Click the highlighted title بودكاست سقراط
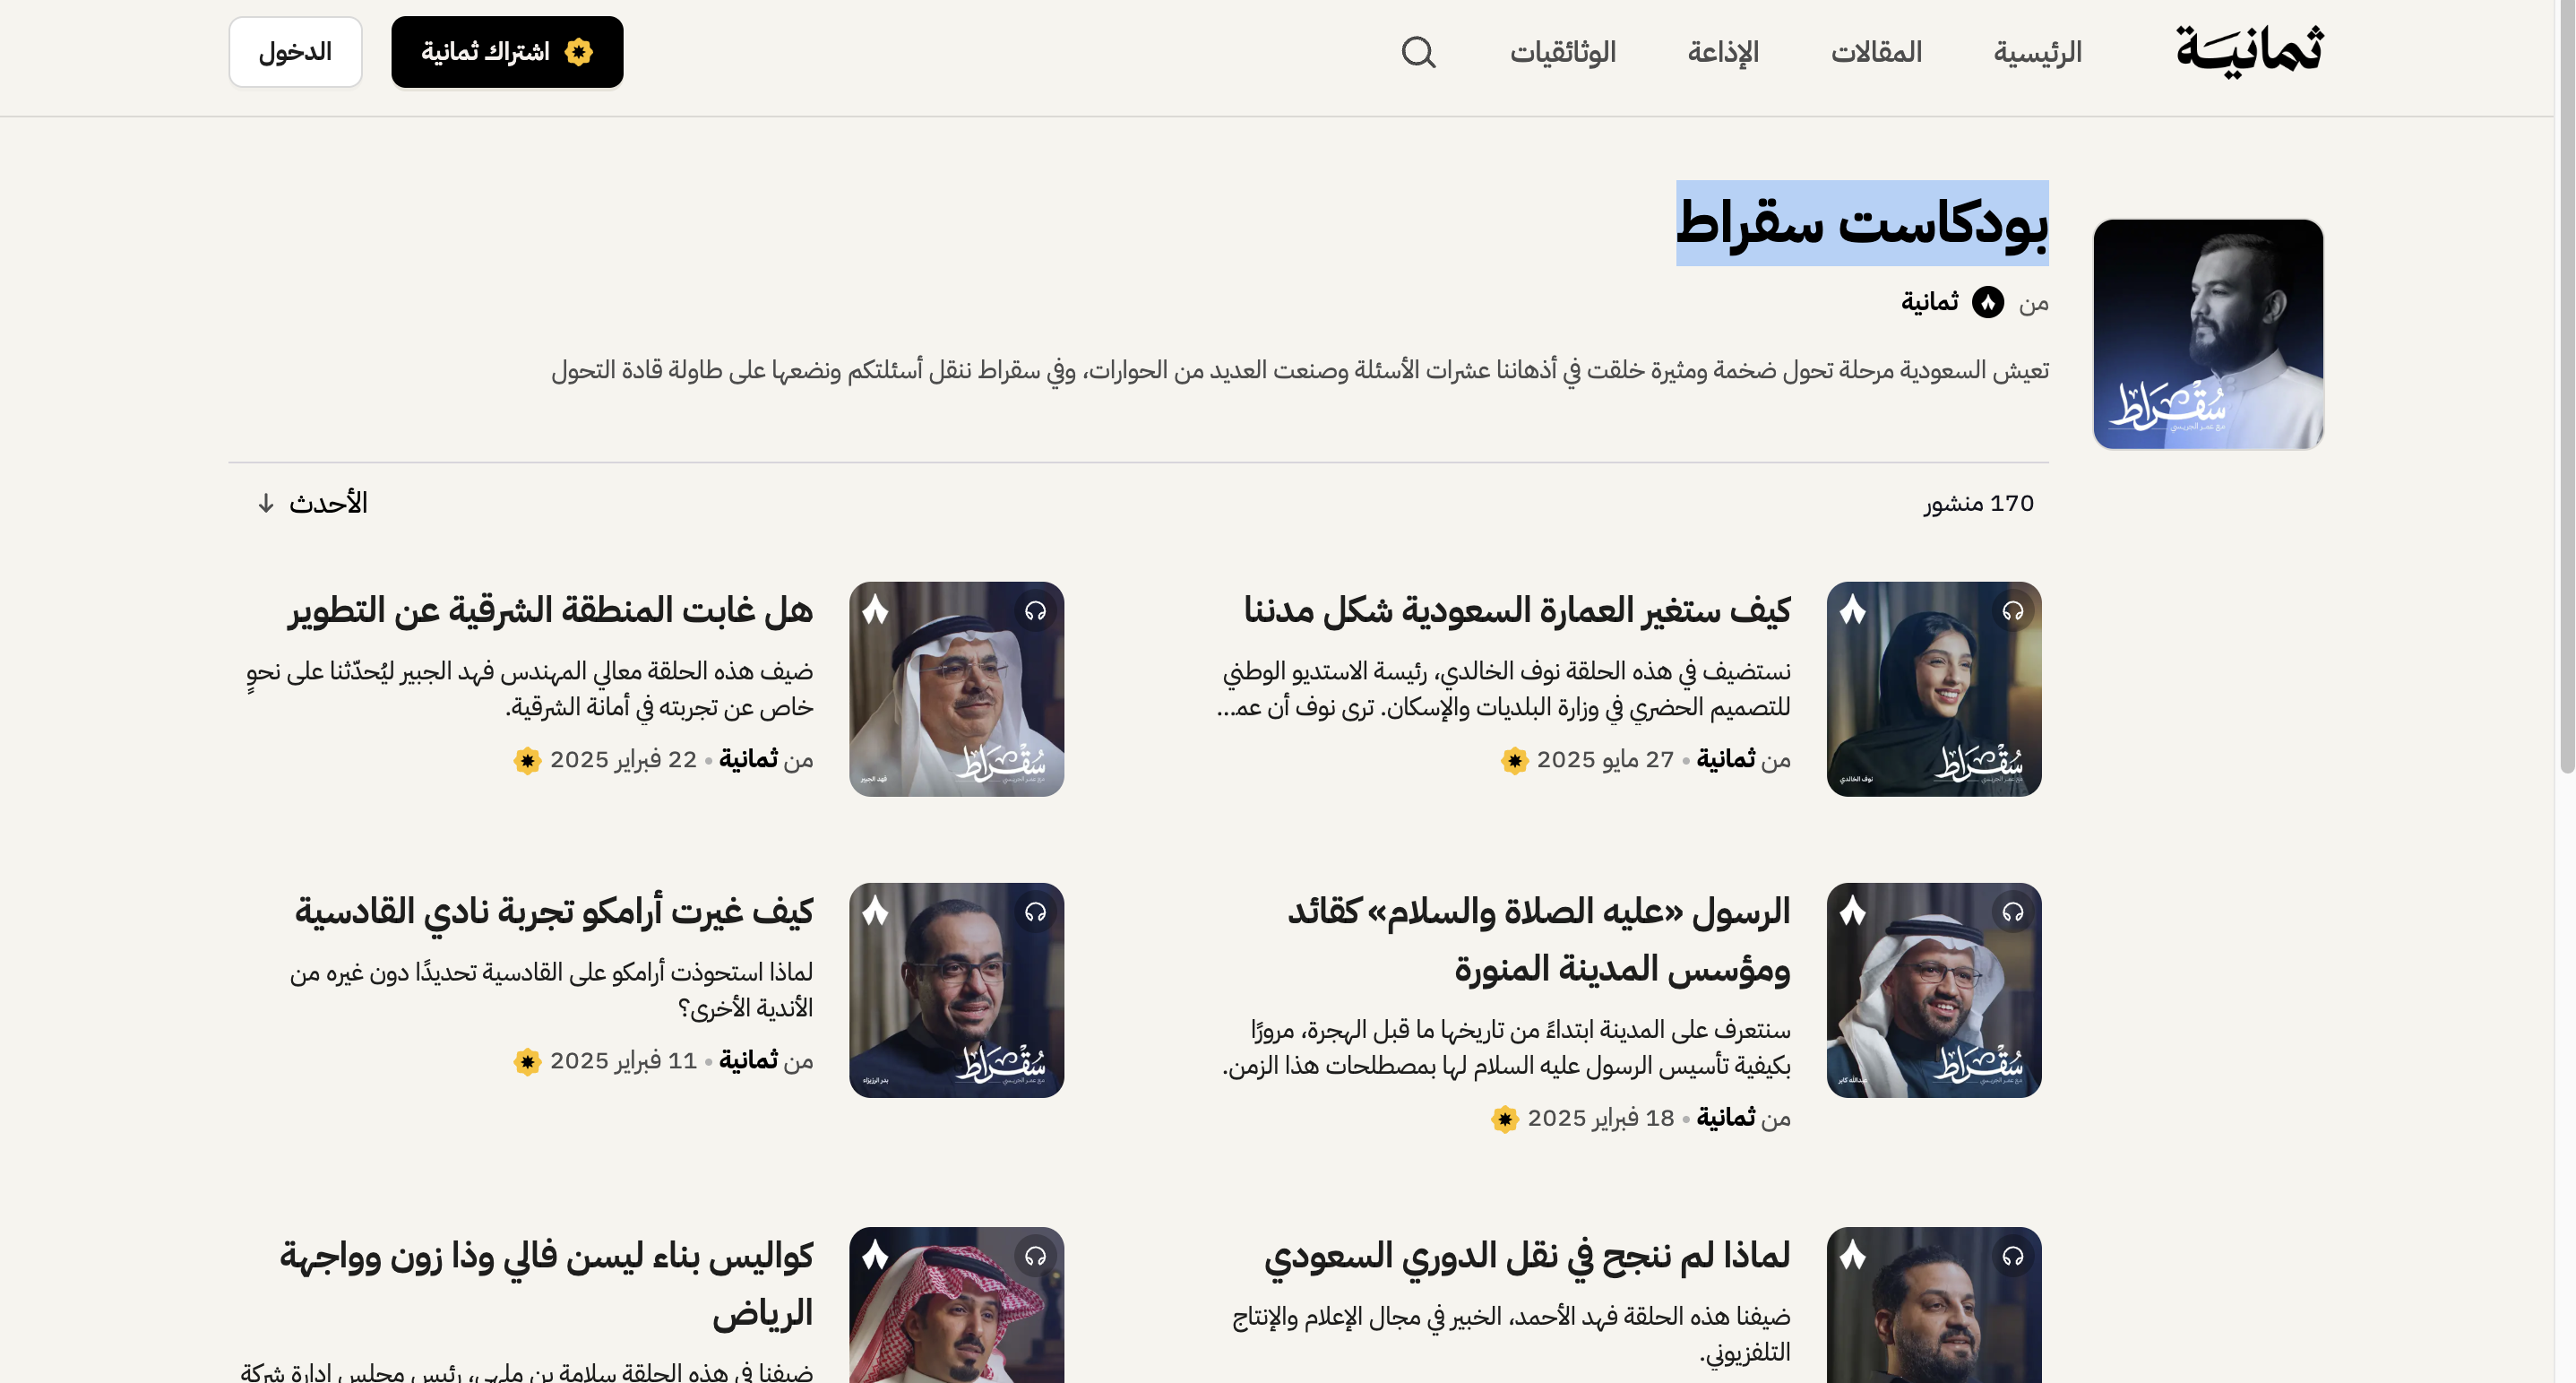Image resolution: width=2576 pixels, height=1383 pixels. [x=1862, y=223]
